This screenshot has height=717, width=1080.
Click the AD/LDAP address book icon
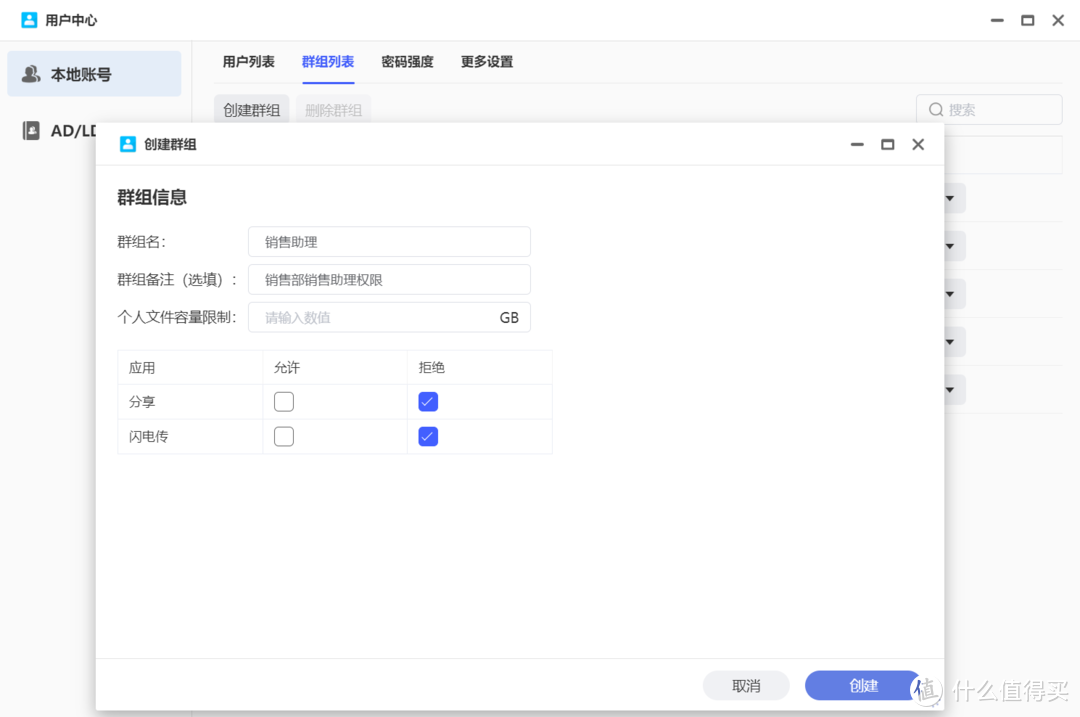(x=31, y=131)
